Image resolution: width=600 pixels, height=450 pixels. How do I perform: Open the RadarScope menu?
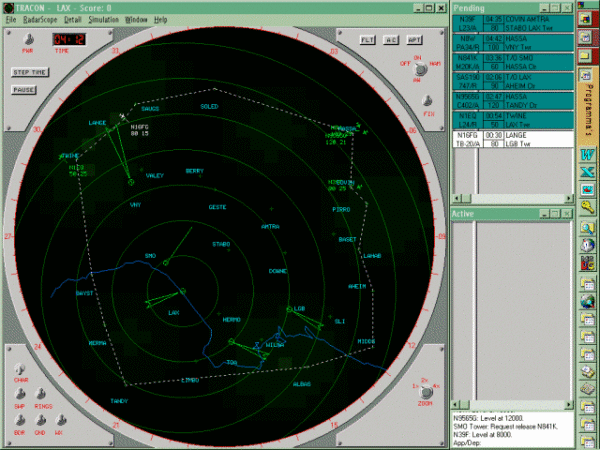40,20
